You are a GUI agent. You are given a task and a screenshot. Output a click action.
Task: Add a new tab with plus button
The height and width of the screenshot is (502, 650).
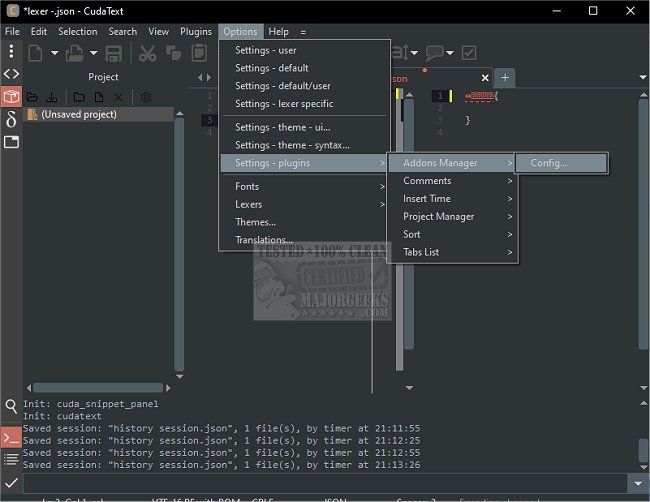[505, 77]
